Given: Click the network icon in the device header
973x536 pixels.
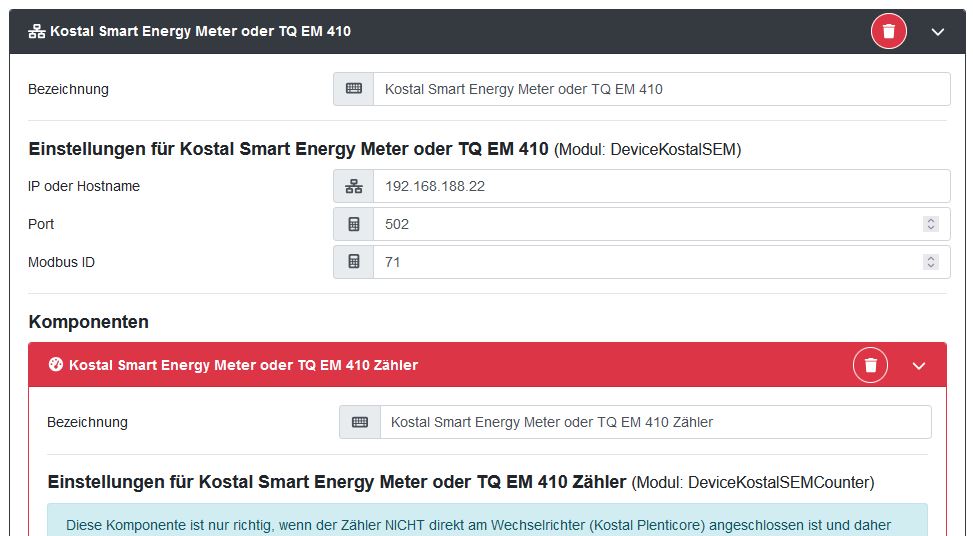Looking at the screenshot, I should pyautogui.click(x=37, y=31).
